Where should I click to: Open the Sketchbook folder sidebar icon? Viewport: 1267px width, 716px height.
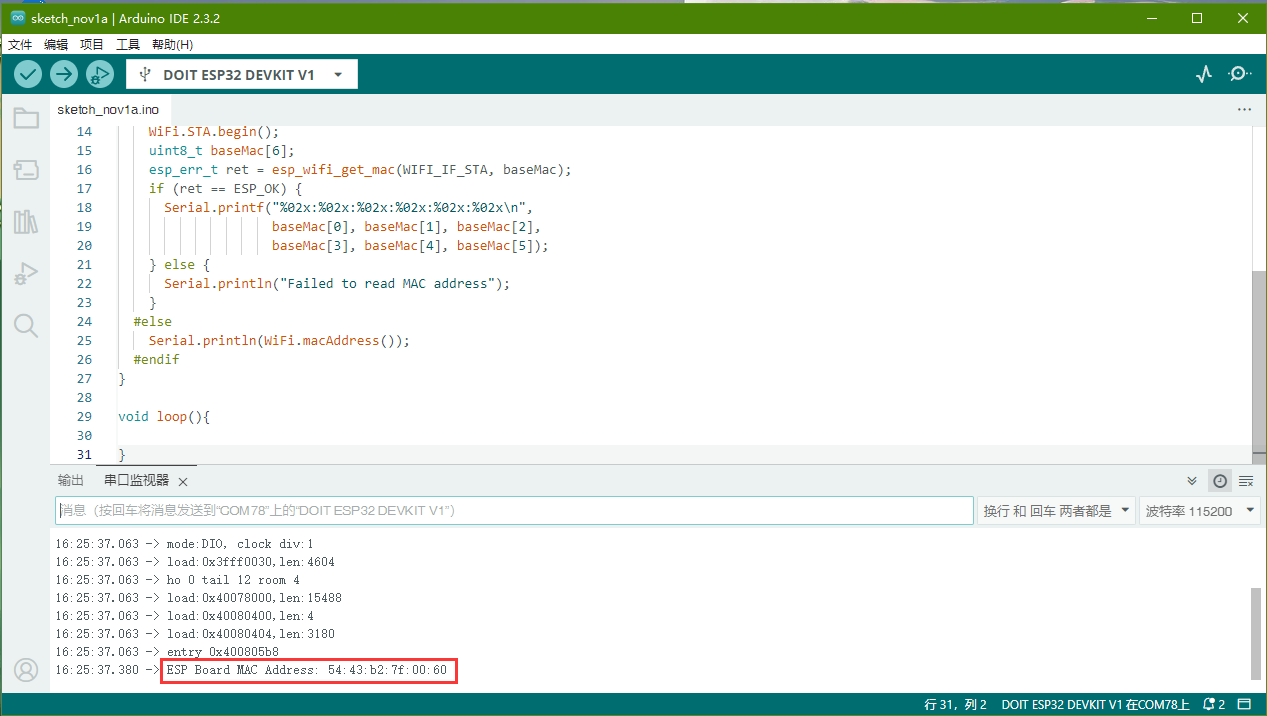26,119
